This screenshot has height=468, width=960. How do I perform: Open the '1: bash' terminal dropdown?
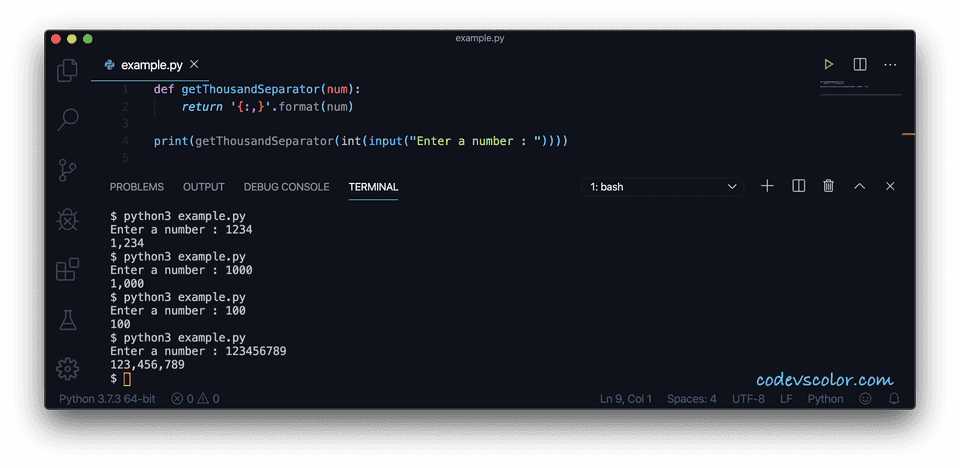[x=662, y=187]
